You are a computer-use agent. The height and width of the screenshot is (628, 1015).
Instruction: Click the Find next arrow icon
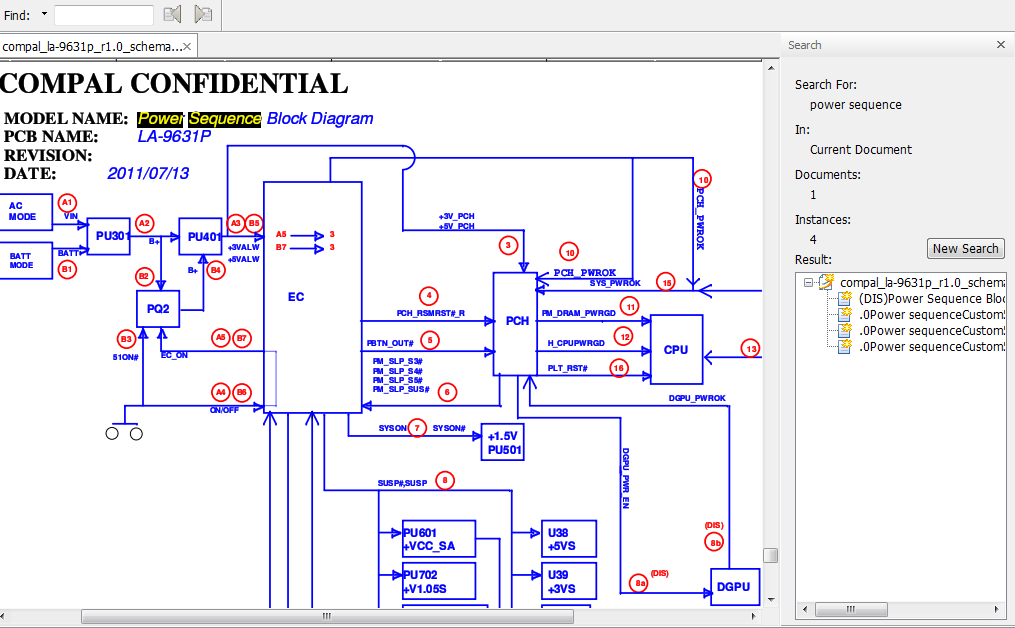click(x=203, y=14)
